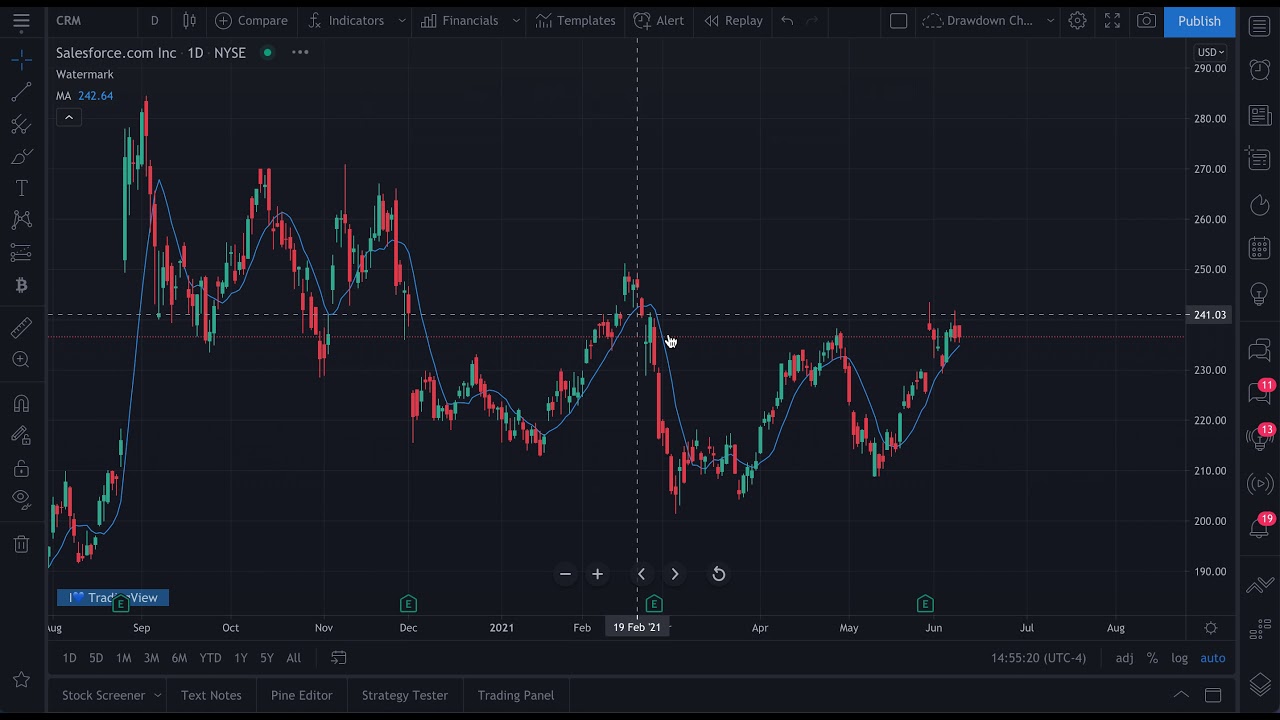Select the Text annotation tool
The height and width of the screenshot is (720, 1280).
[21, 188]
